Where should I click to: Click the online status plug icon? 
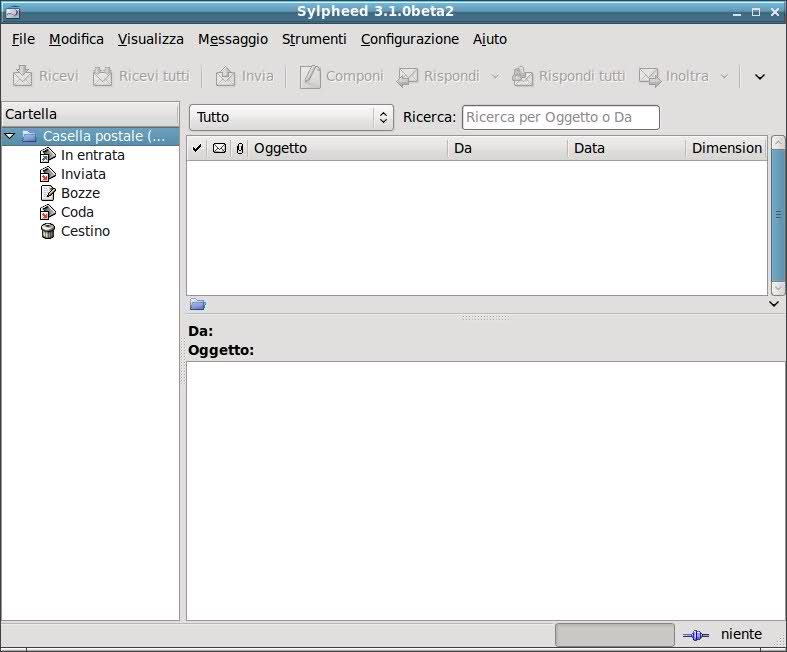click(x=696, y=635)
